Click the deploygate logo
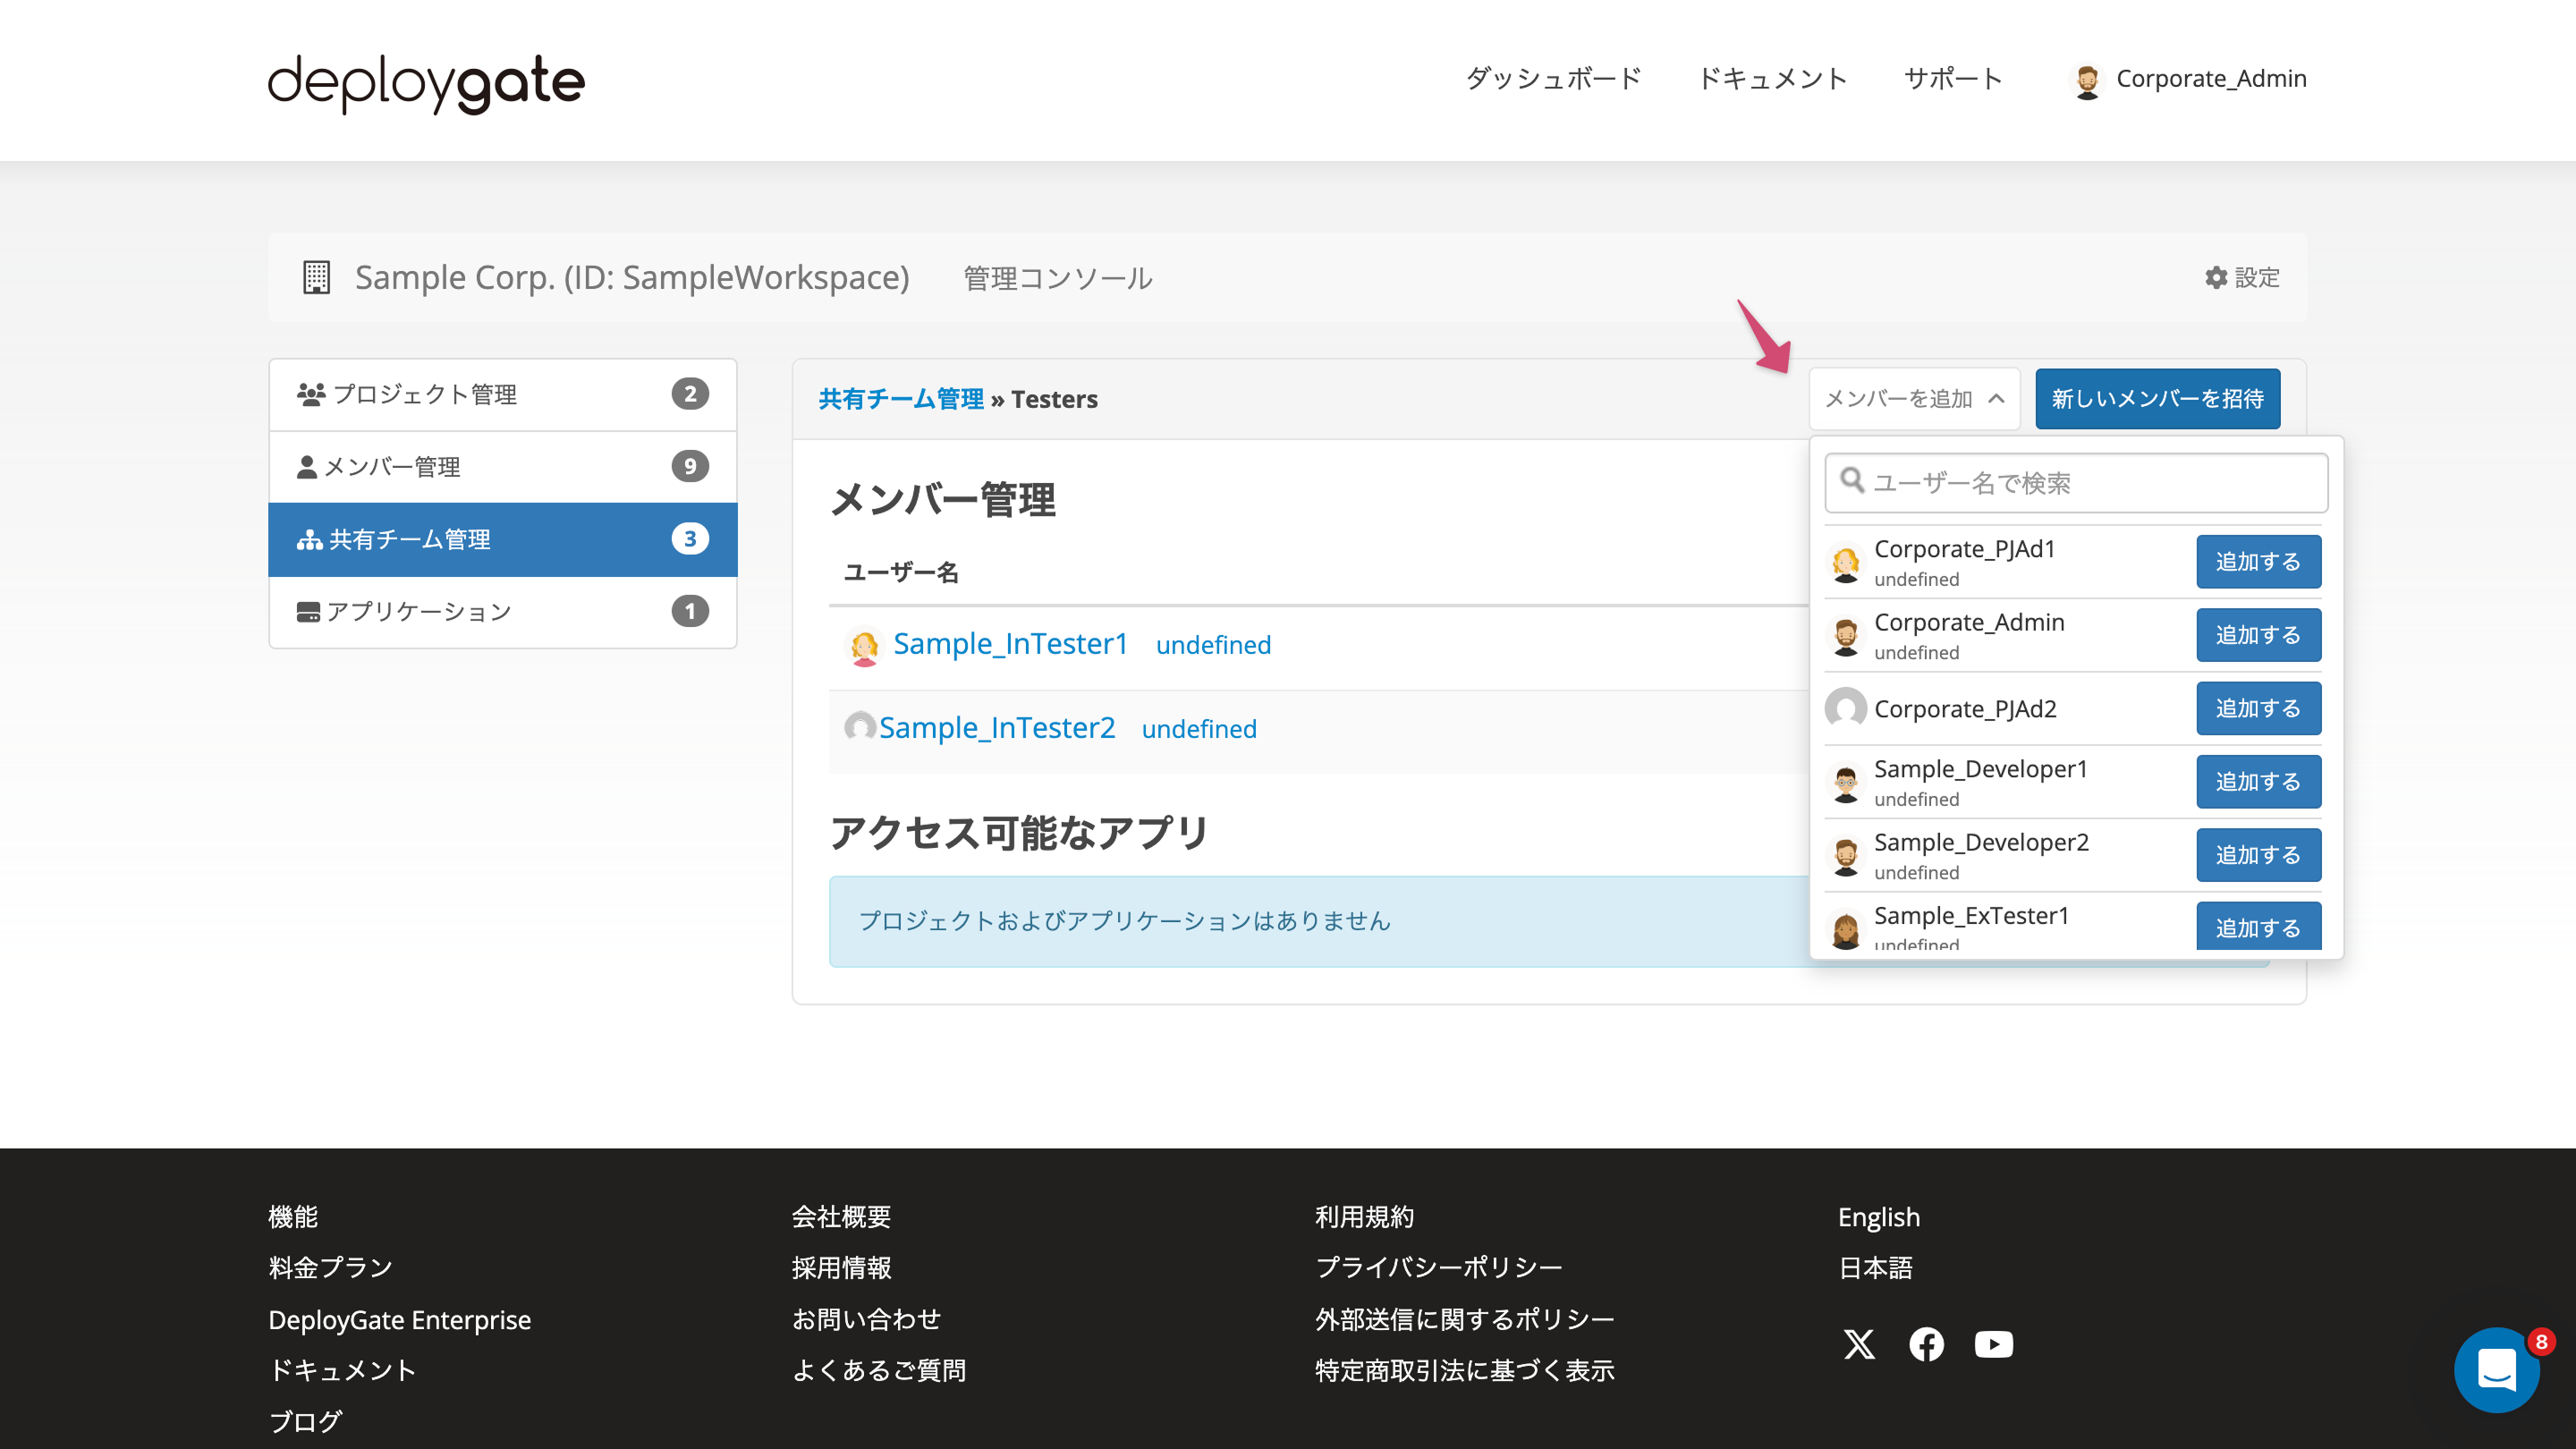The image size is (2576, 1449). click(x=424, y=83)
